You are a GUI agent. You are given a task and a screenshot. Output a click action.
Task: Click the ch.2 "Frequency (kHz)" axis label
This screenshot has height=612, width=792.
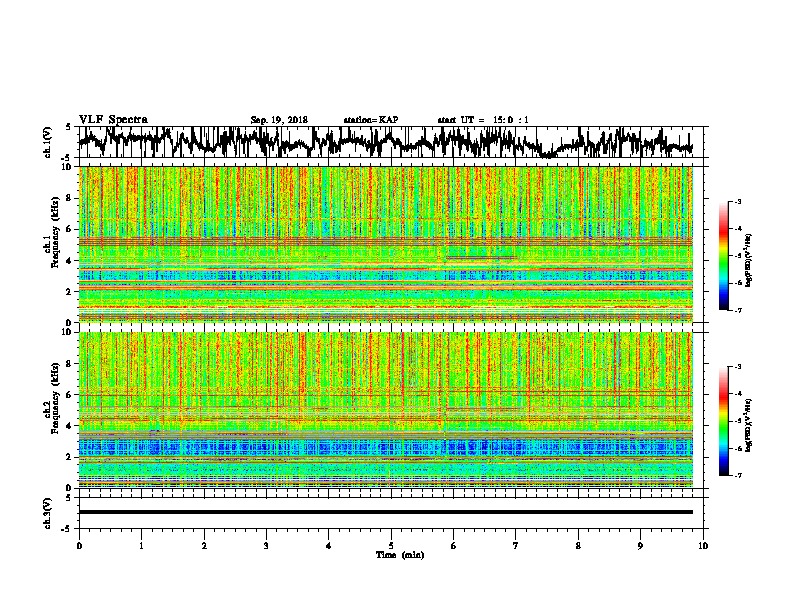[x=55, y=398]
